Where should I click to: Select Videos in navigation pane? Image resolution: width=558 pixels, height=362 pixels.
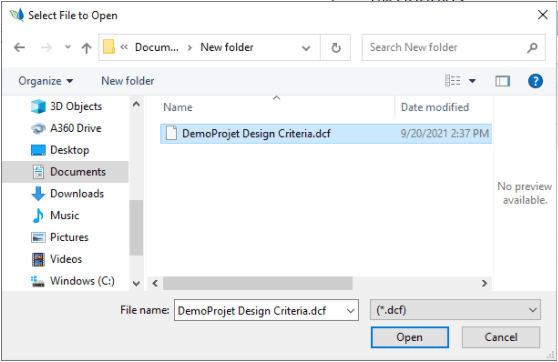[57, 259]
